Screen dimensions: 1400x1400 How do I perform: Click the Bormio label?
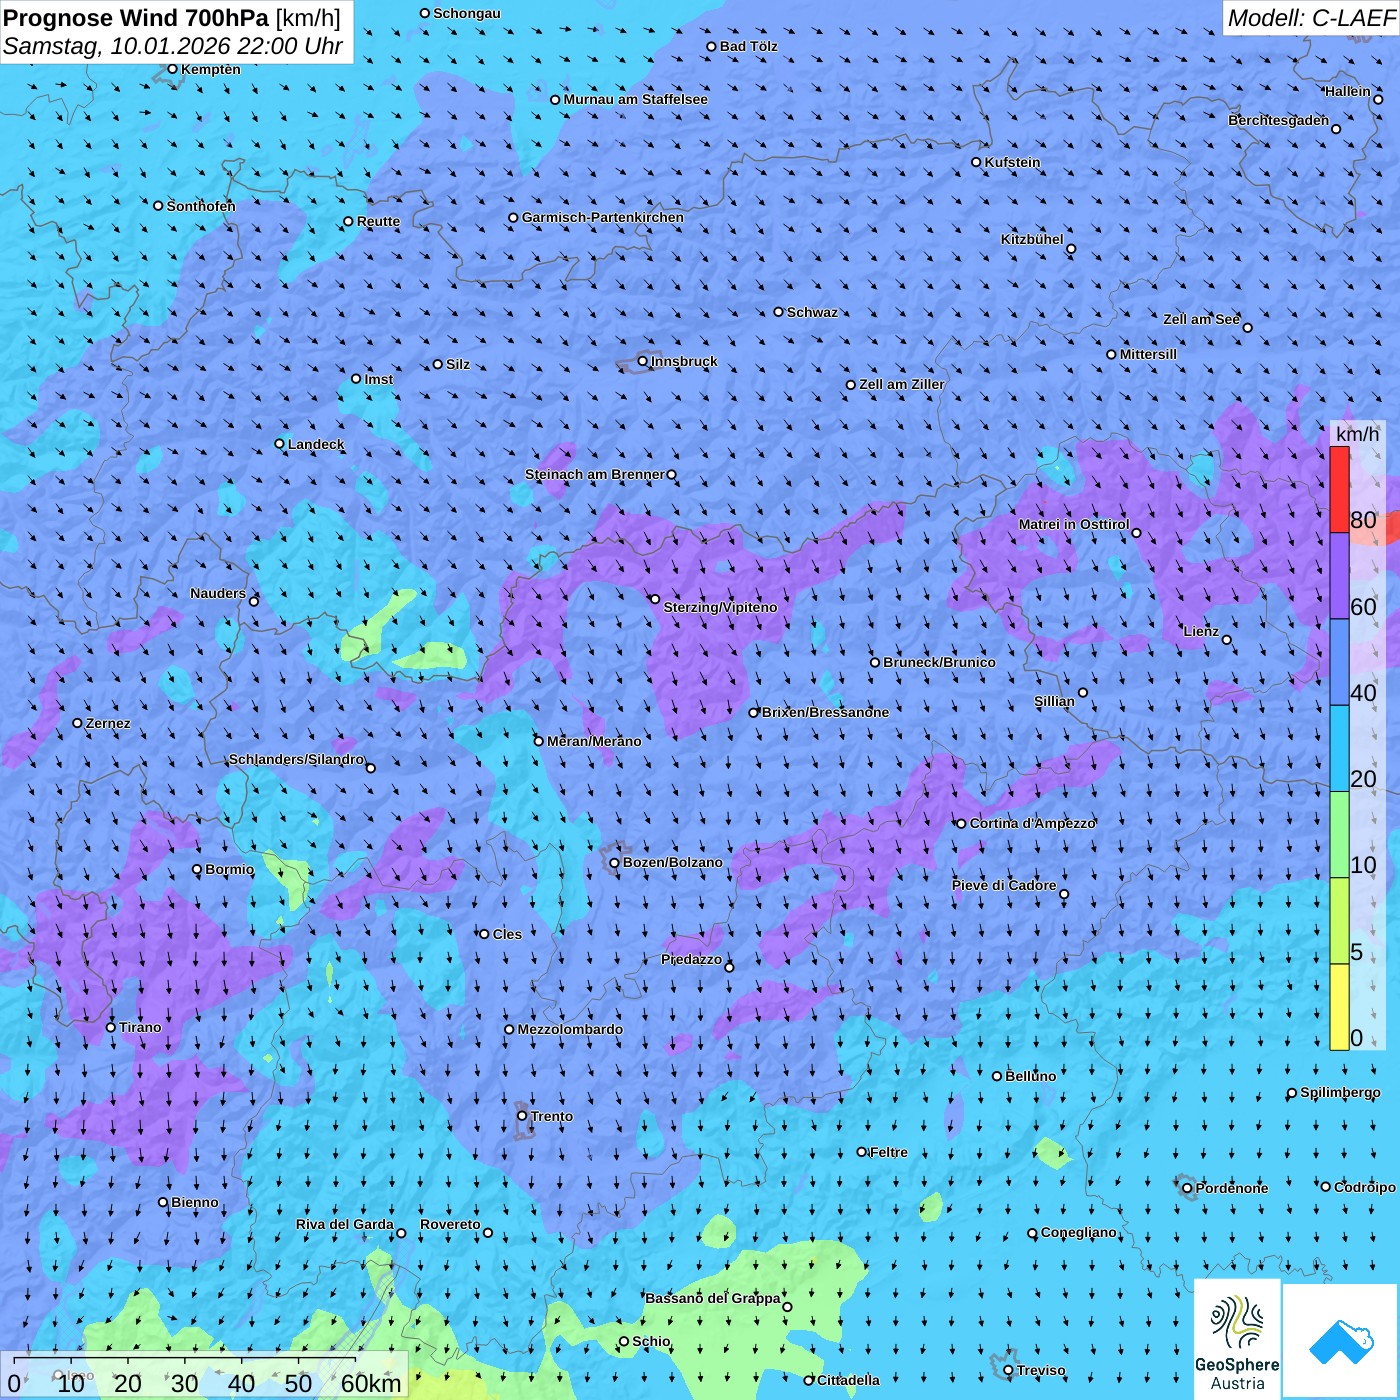[x=229, y=869]
